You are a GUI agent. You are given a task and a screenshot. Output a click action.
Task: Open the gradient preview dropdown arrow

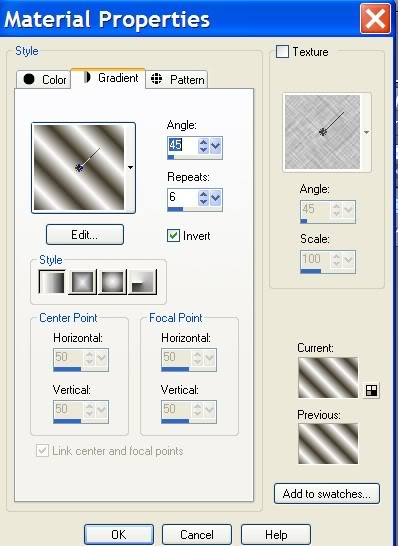(130, 167)
